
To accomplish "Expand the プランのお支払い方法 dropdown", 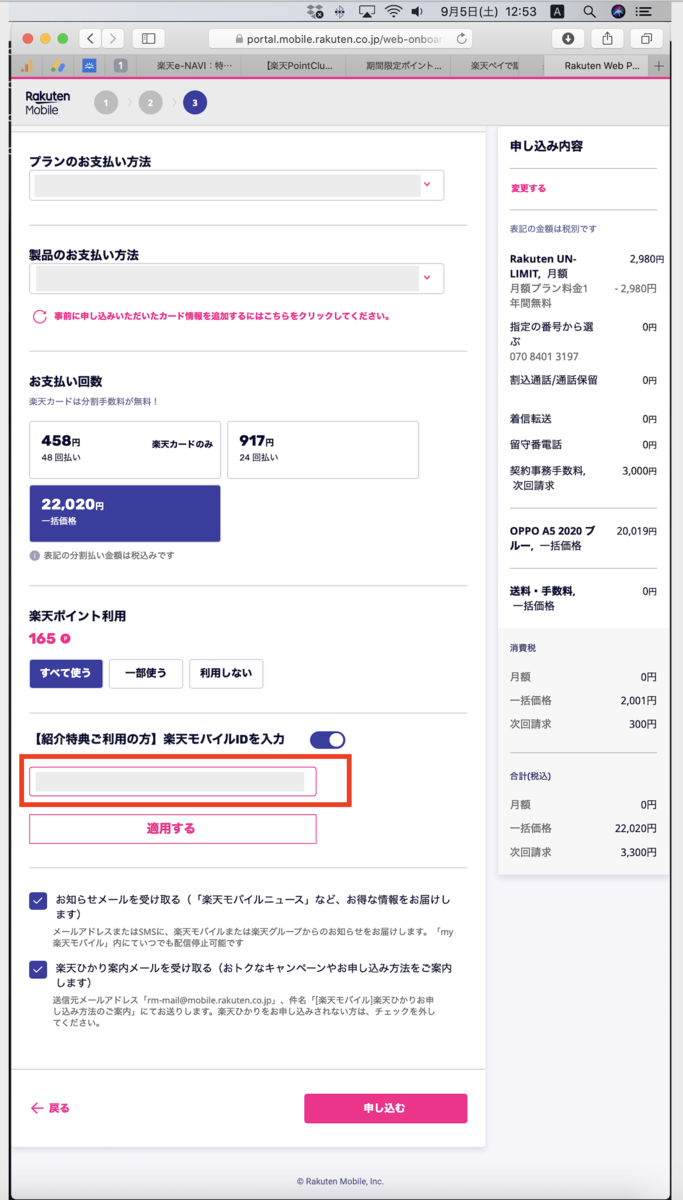I will [236, 185].
